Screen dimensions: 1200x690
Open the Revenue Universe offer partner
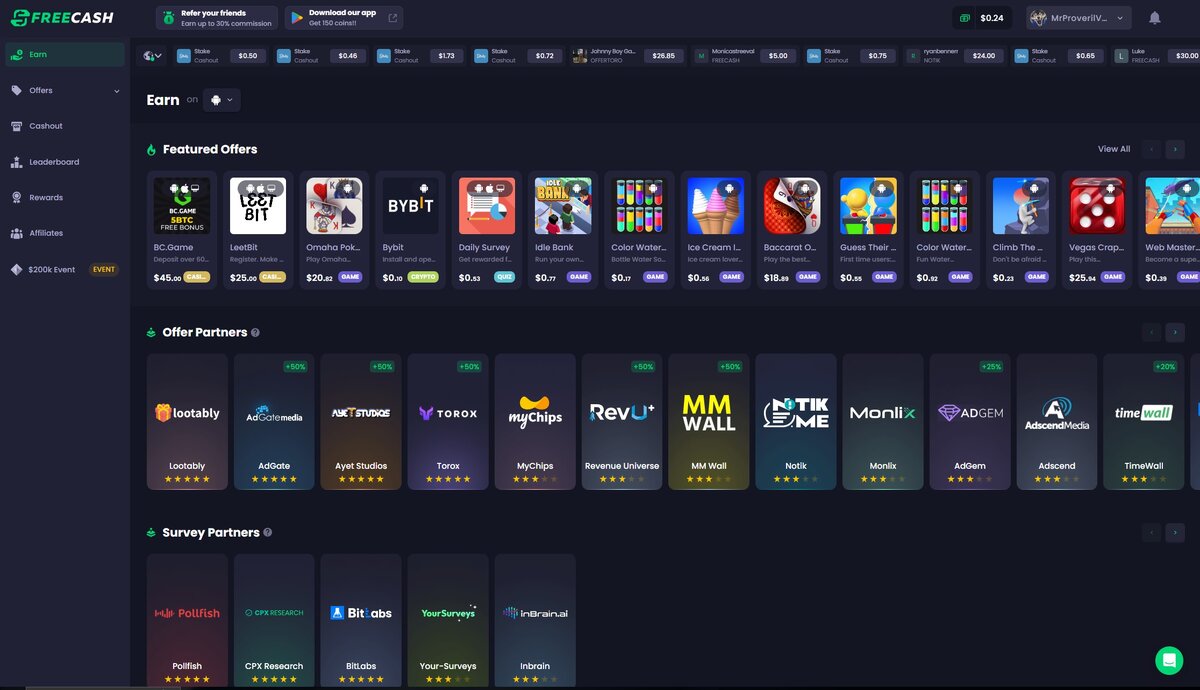(622, 422)
